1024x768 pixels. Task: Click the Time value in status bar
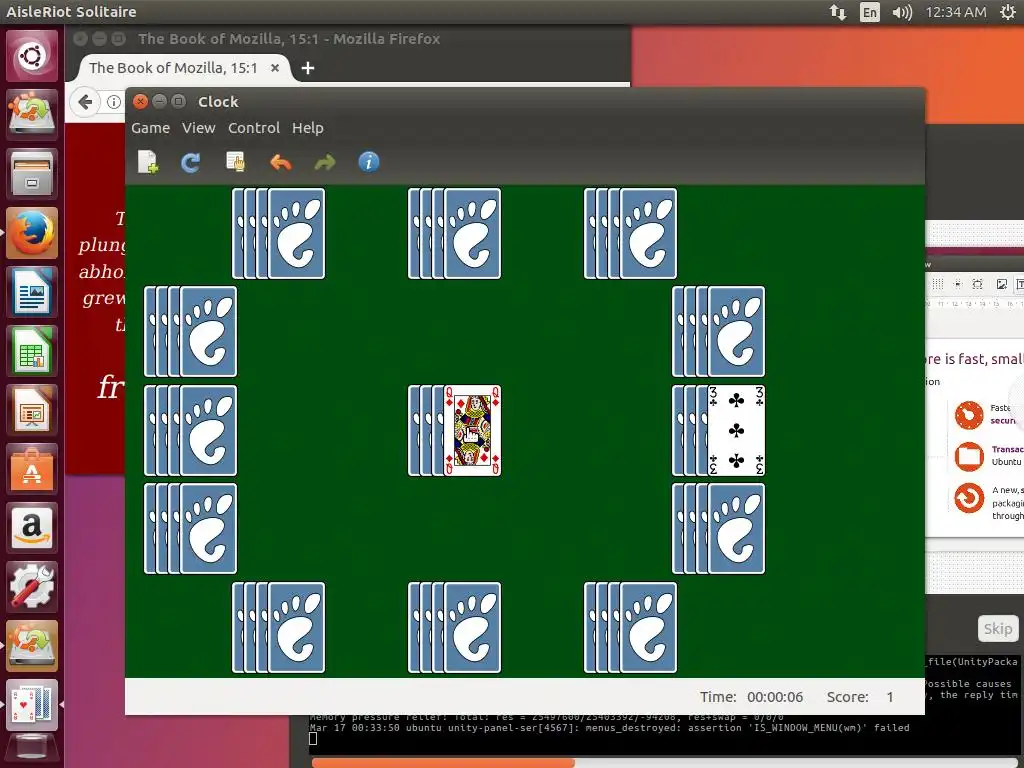pos(775,697)
